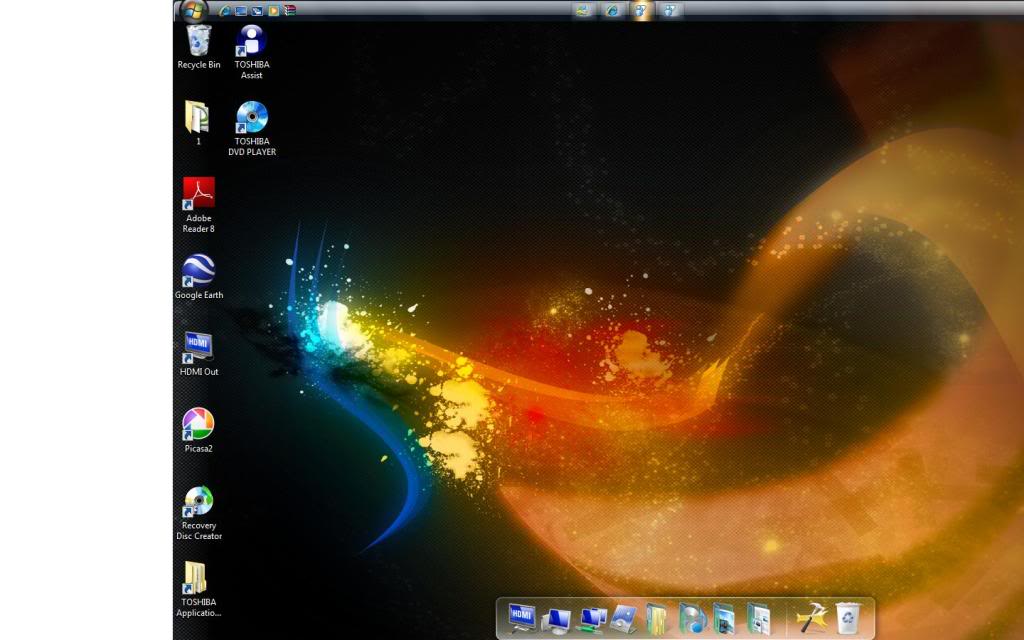This screenshot has width=1024, height=640.
Task: Open the Music folder icon in dock
Action: click(692, 618)
